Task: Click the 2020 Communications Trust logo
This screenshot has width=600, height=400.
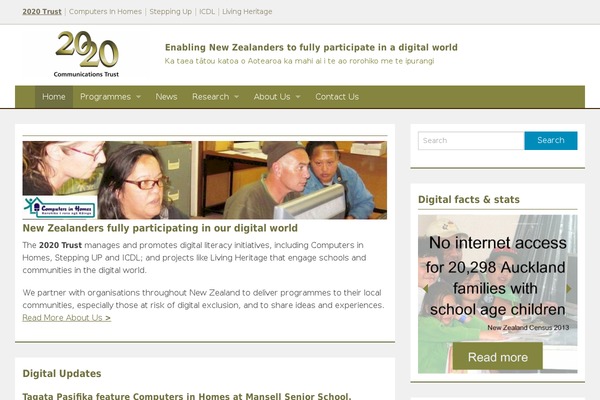Action: click(87, 54)
